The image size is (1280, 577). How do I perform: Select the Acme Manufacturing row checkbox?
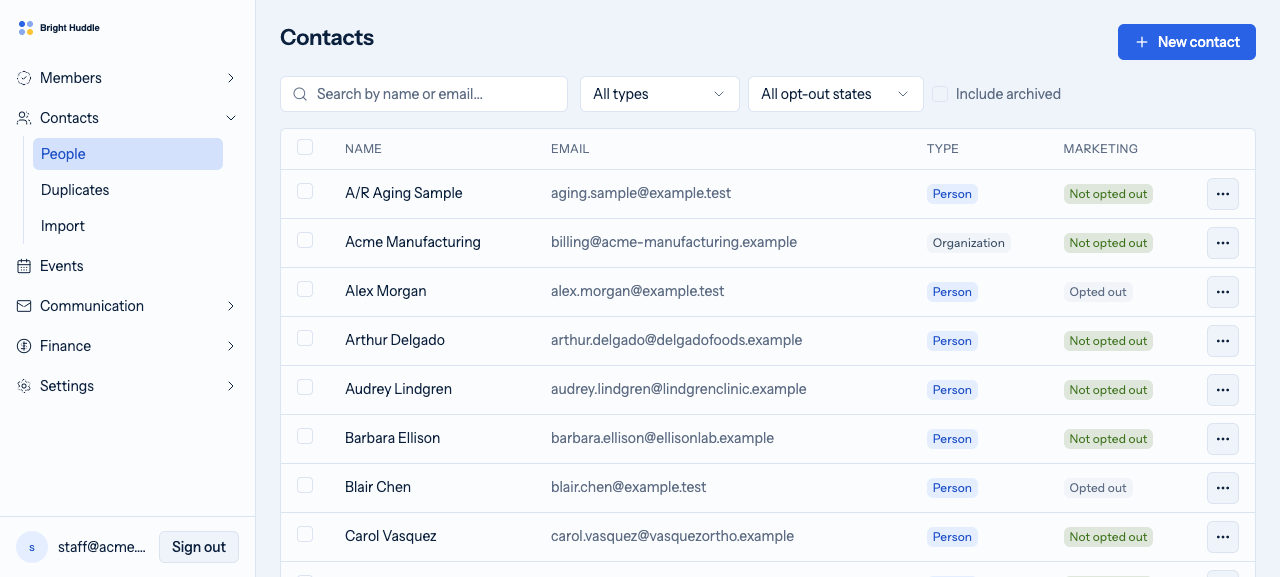click(x=305, y=240)
